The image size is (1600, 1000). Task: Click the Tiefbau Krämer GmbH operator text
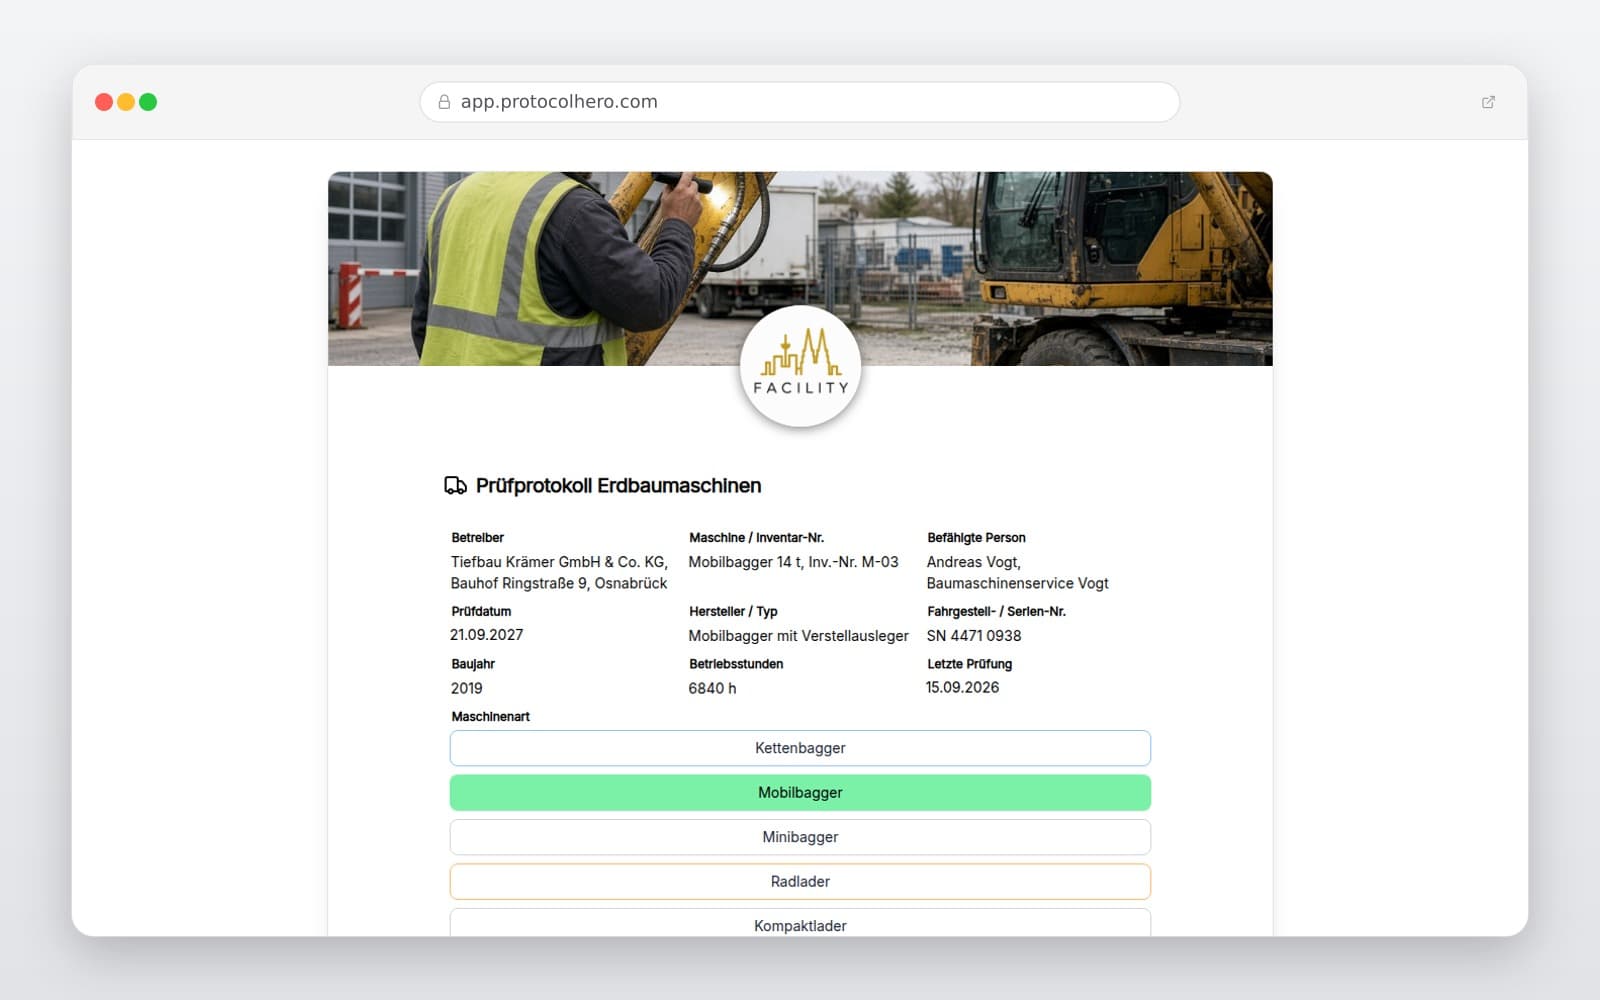[x=559, y=573]
